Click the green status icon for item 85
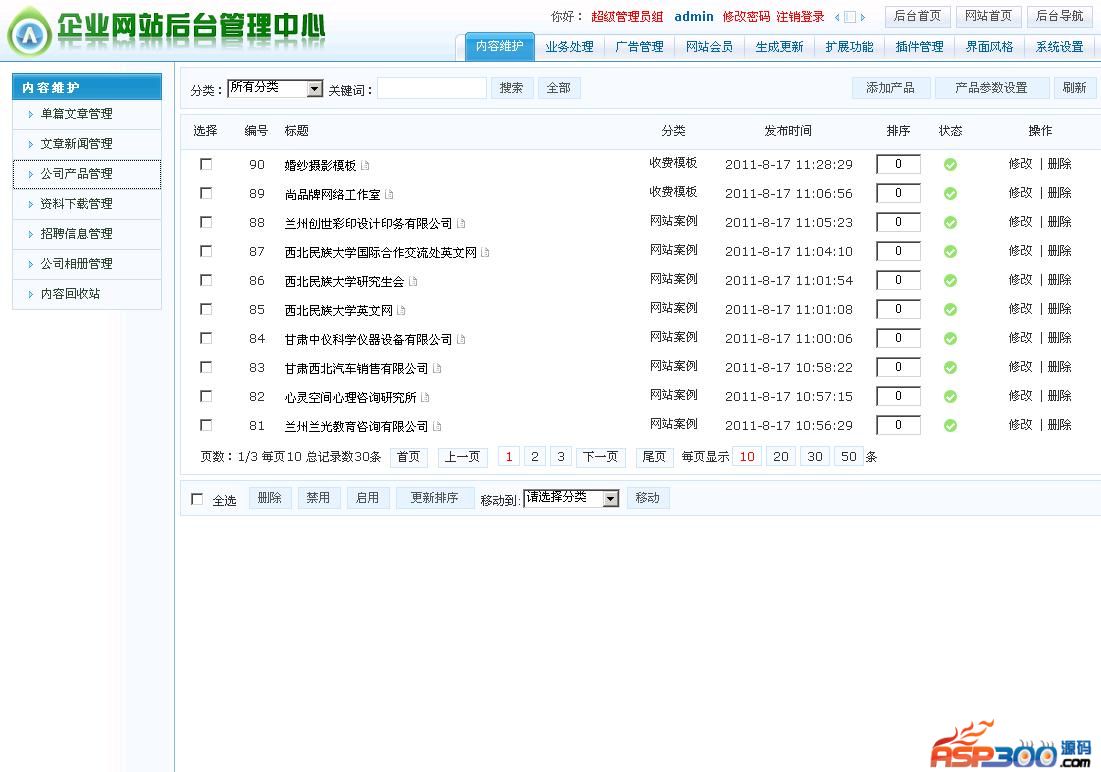Image resolution: width=1101 pixels, height=772 pixels. click(x=950, y=310)
